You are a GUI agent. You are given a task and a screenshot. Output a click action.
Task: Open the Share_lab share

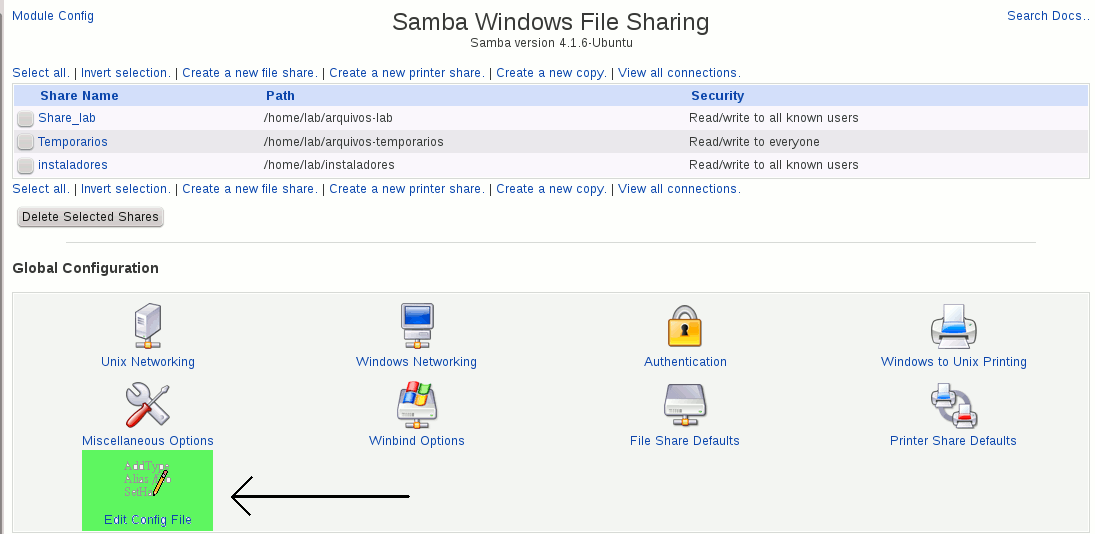[x=66, y=118]
